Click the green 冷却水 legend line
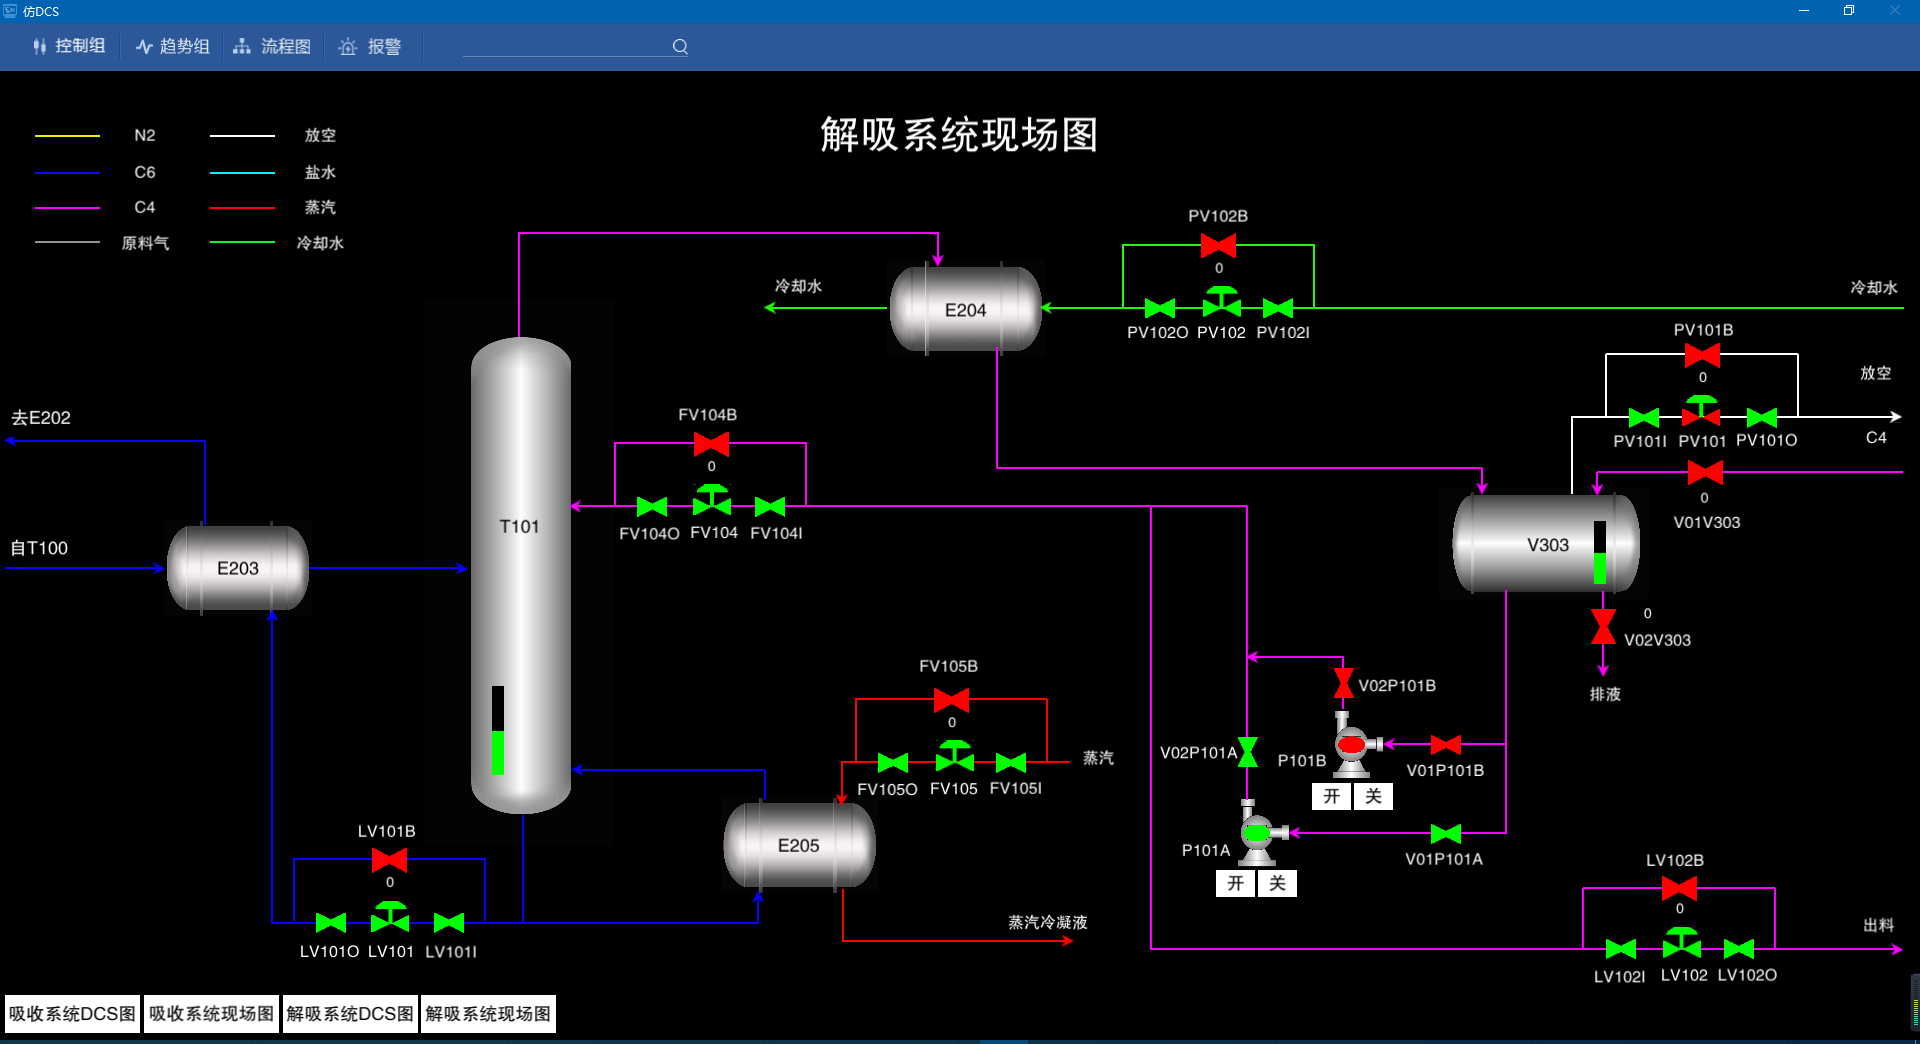 click(x=242, y=242)
